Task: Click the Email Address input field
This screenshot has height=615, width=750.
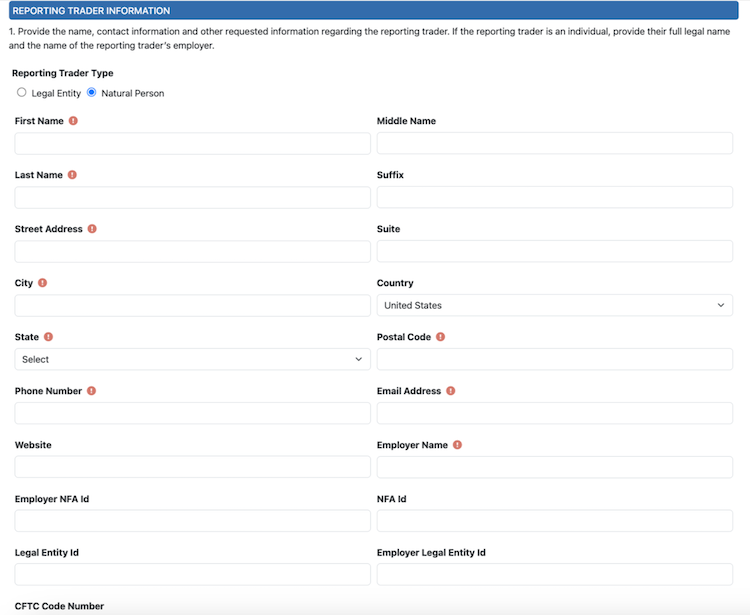Action: tap(555, 413)
